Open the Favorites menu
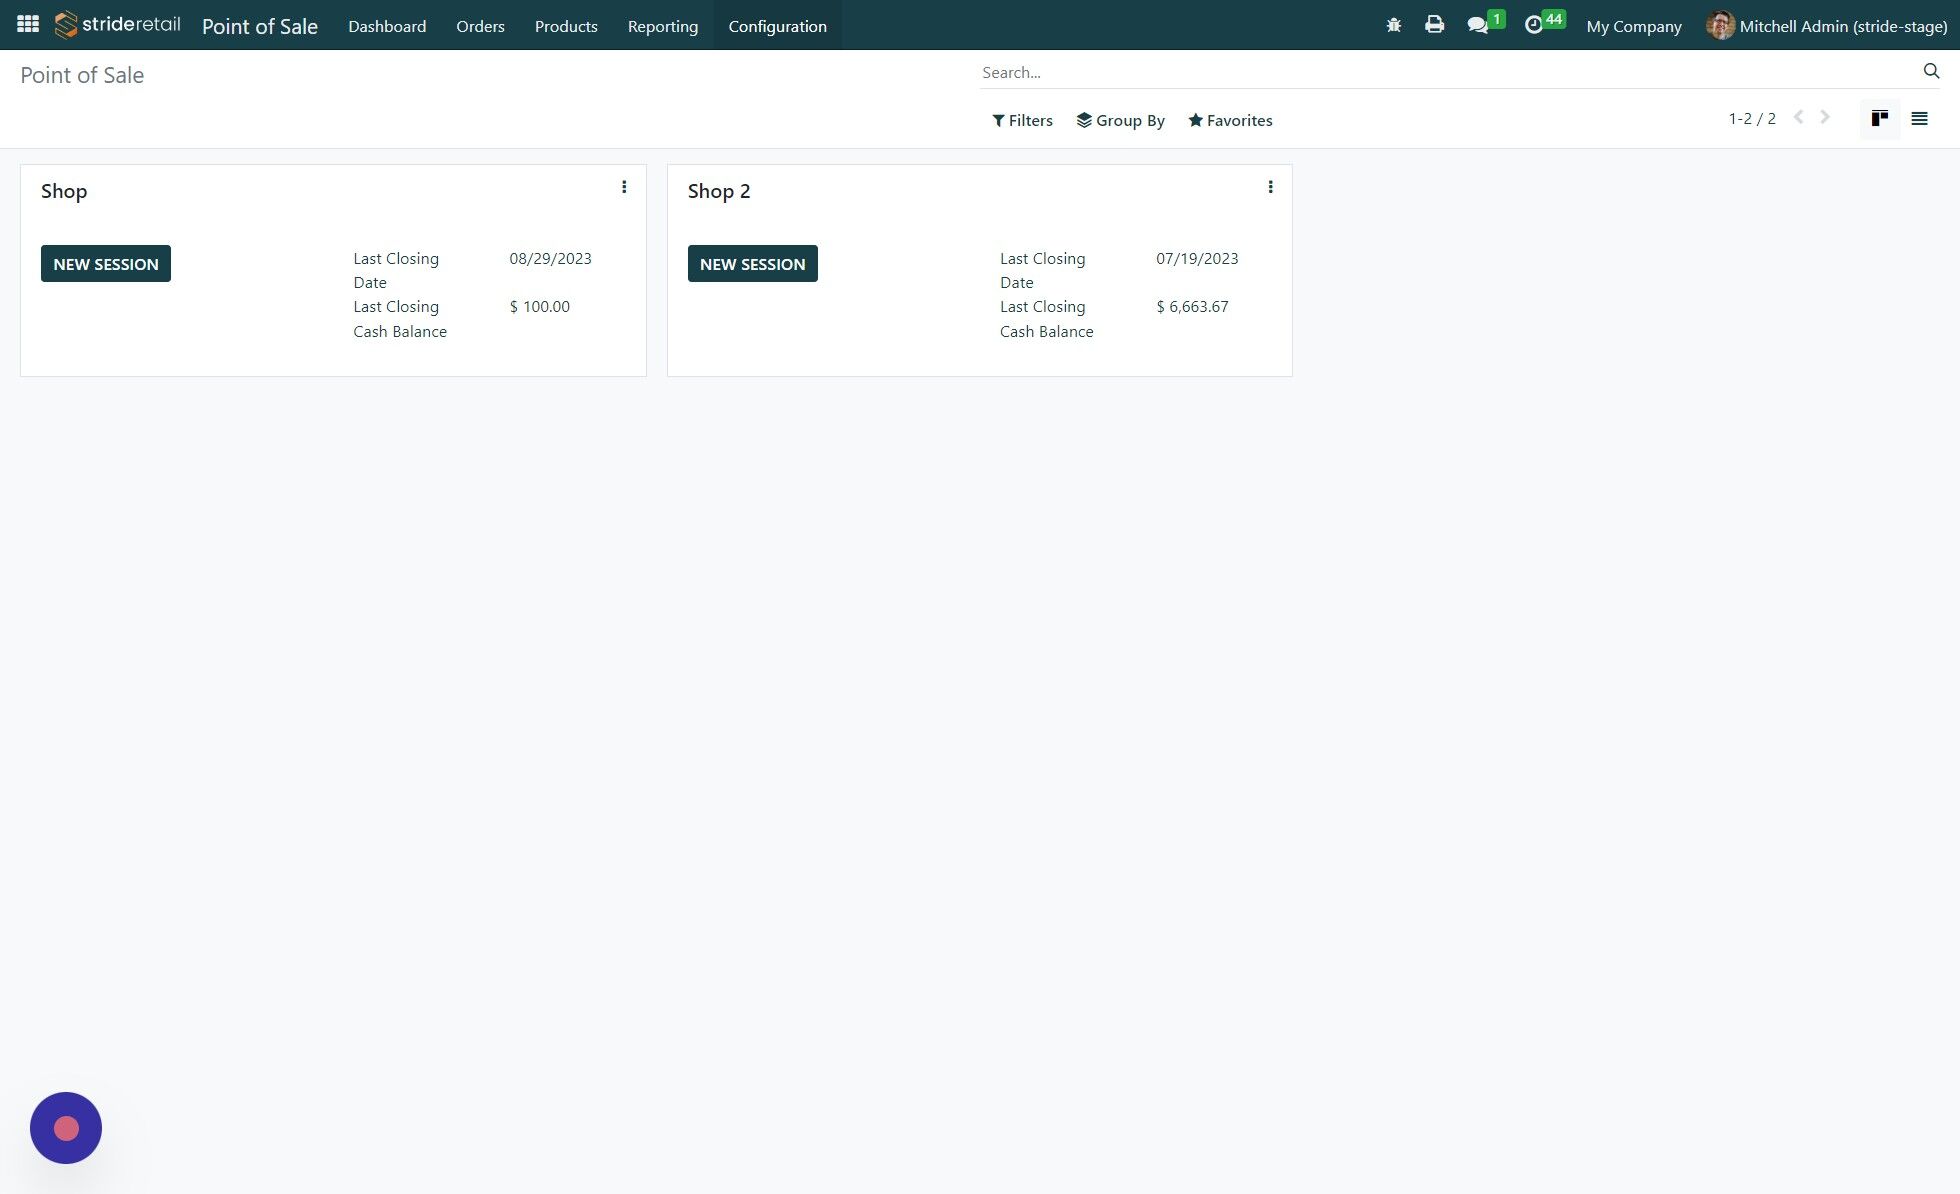The width and height of the screenshot is (1960, 1194). tap(1230, 120)
